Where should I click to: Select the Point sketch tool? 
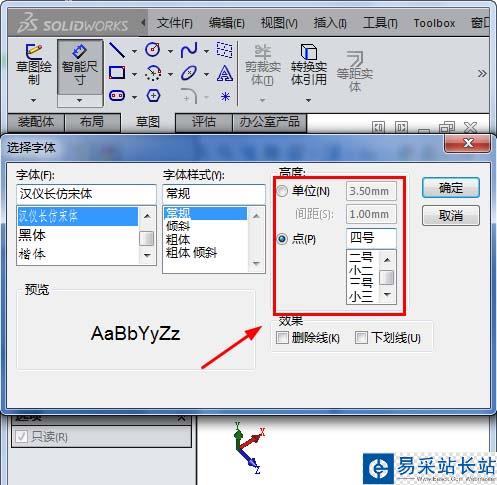pos(225,97)
